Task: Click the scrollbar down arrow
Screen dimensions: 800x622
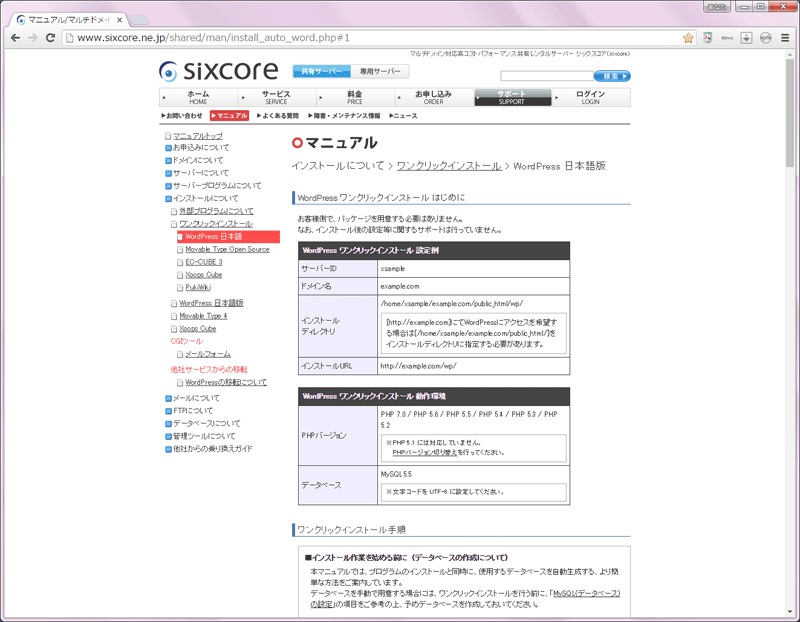Action: (x=790, y=612)
